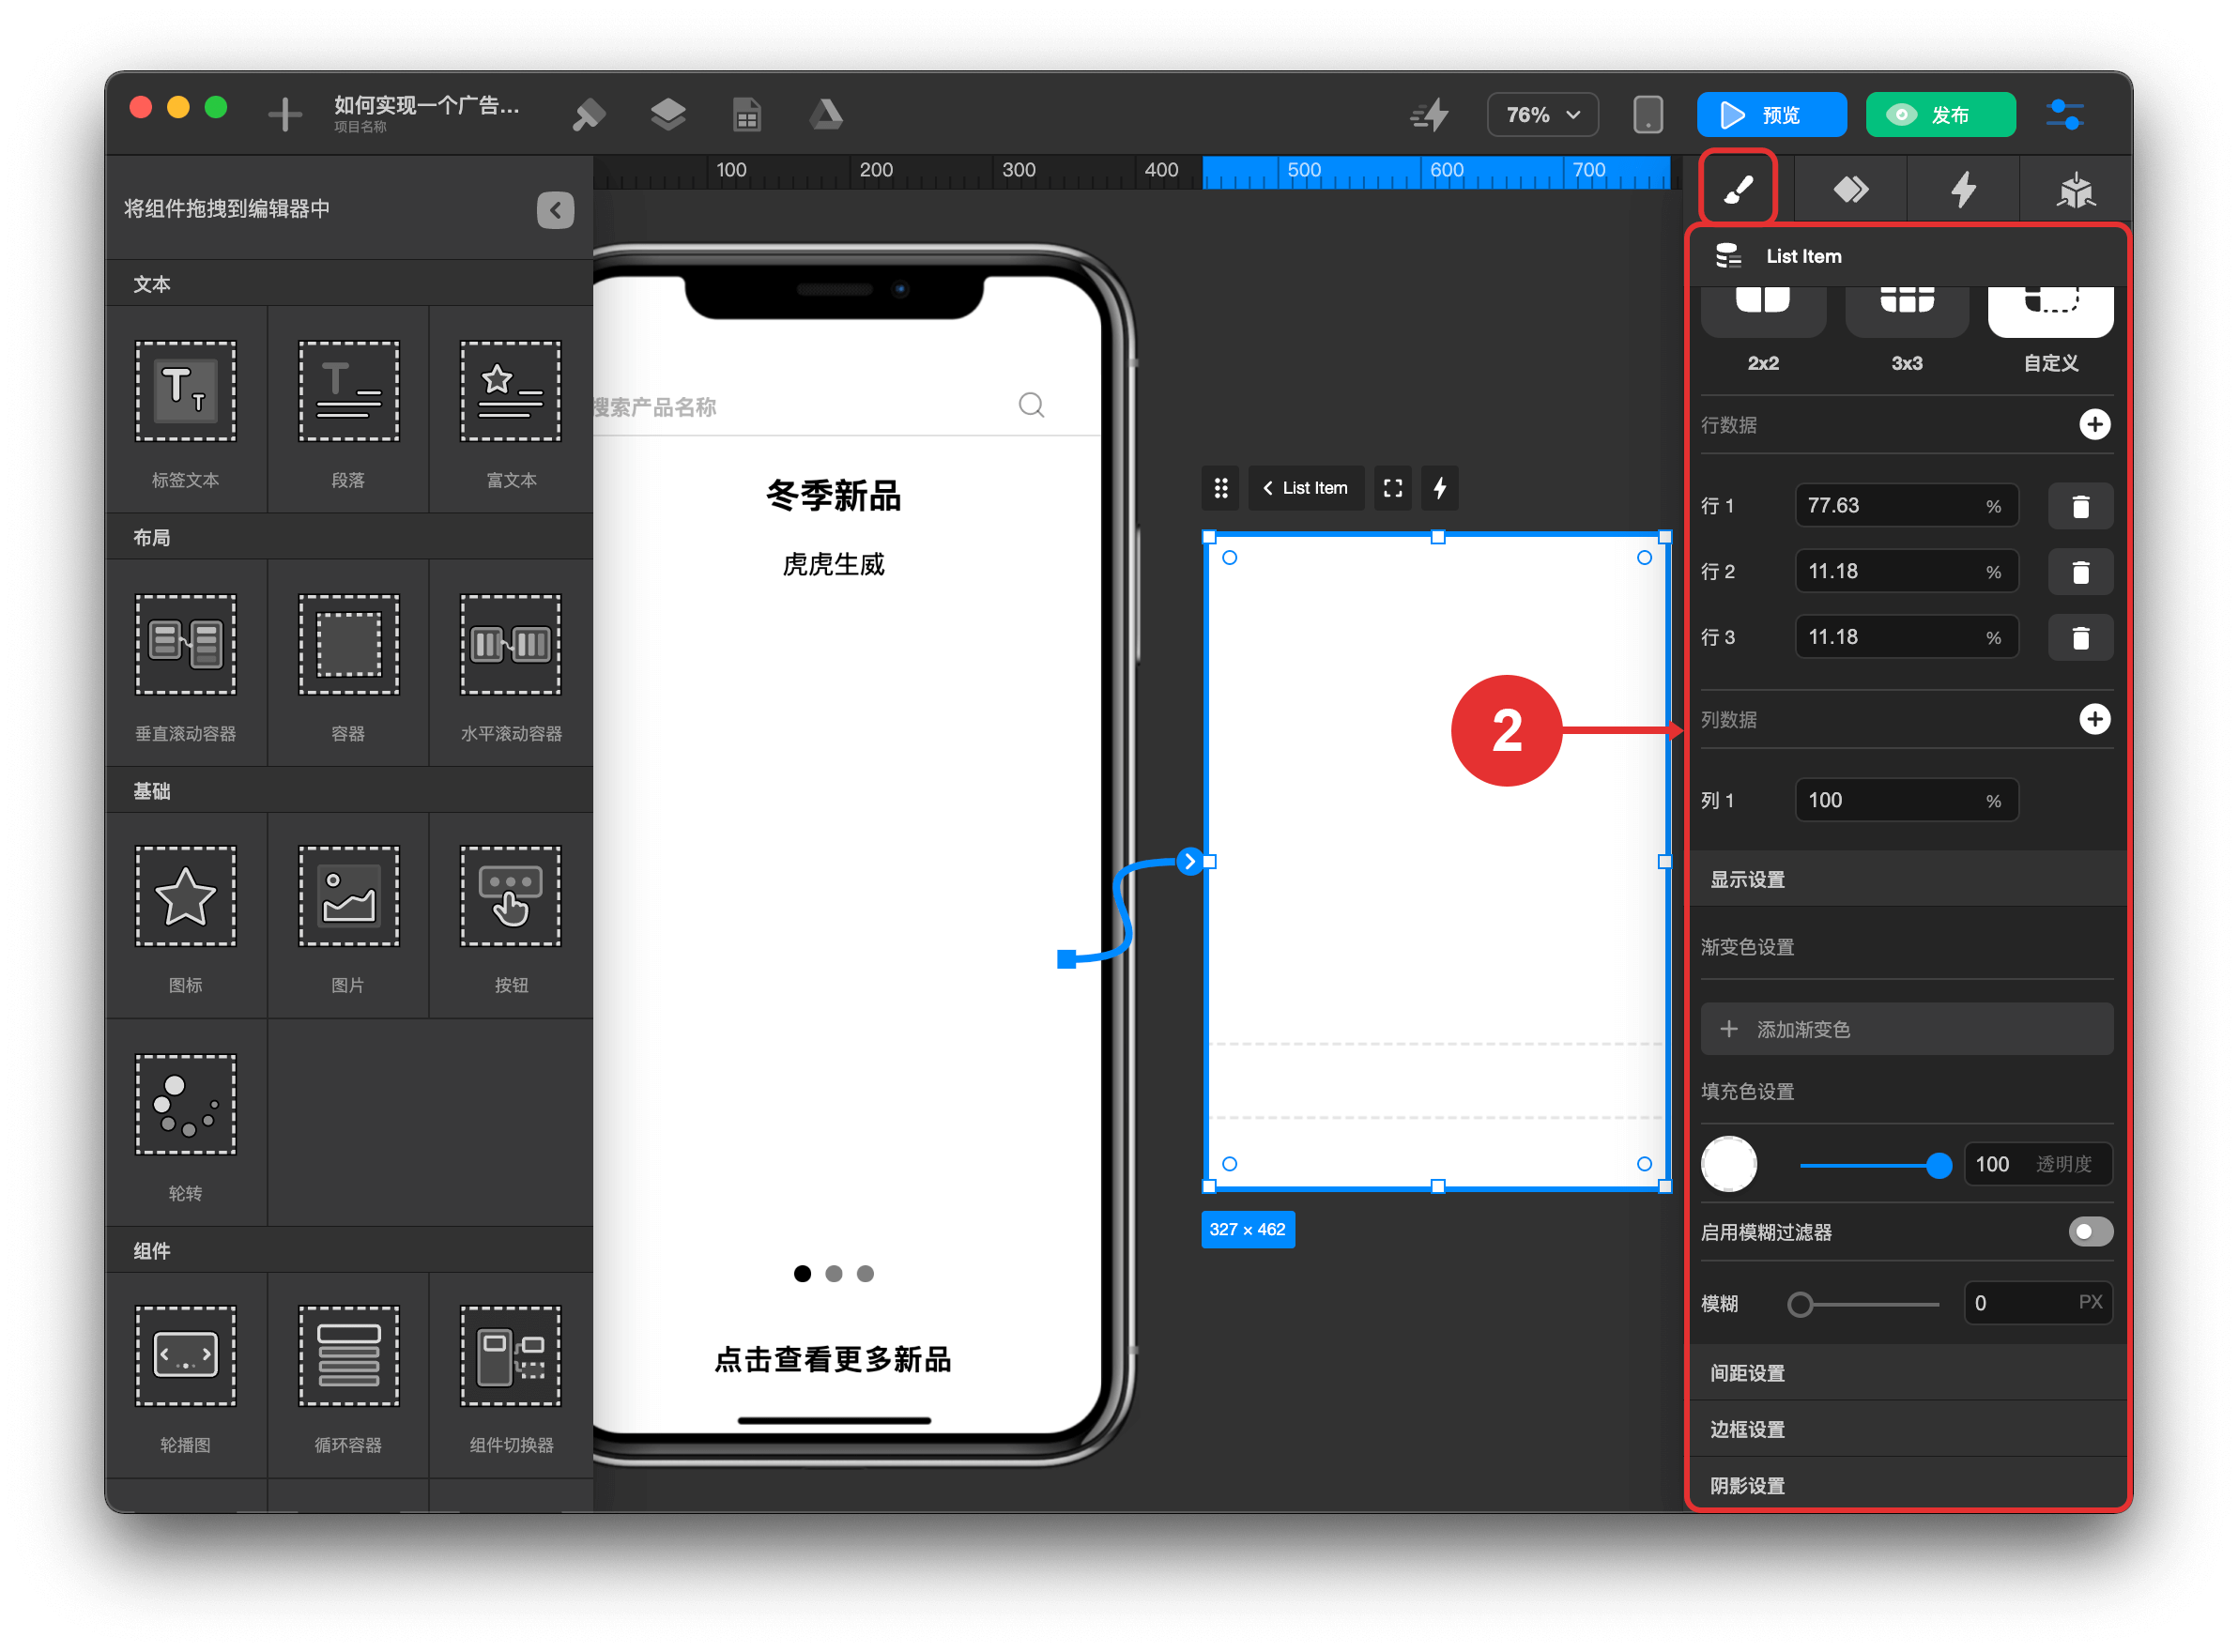Collapse the component panel with arrow button
2238x1652 pixels.
tap(555, 210)
